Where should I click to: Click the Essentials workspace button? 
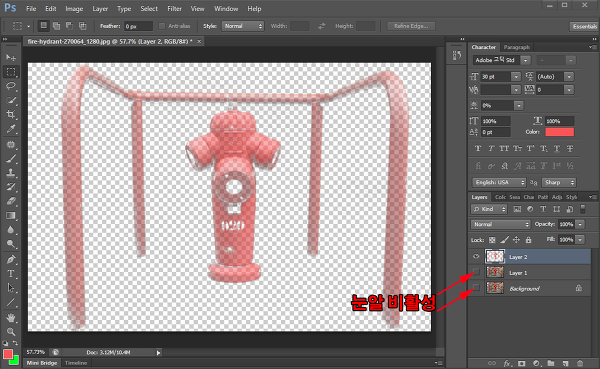(584, 26)
